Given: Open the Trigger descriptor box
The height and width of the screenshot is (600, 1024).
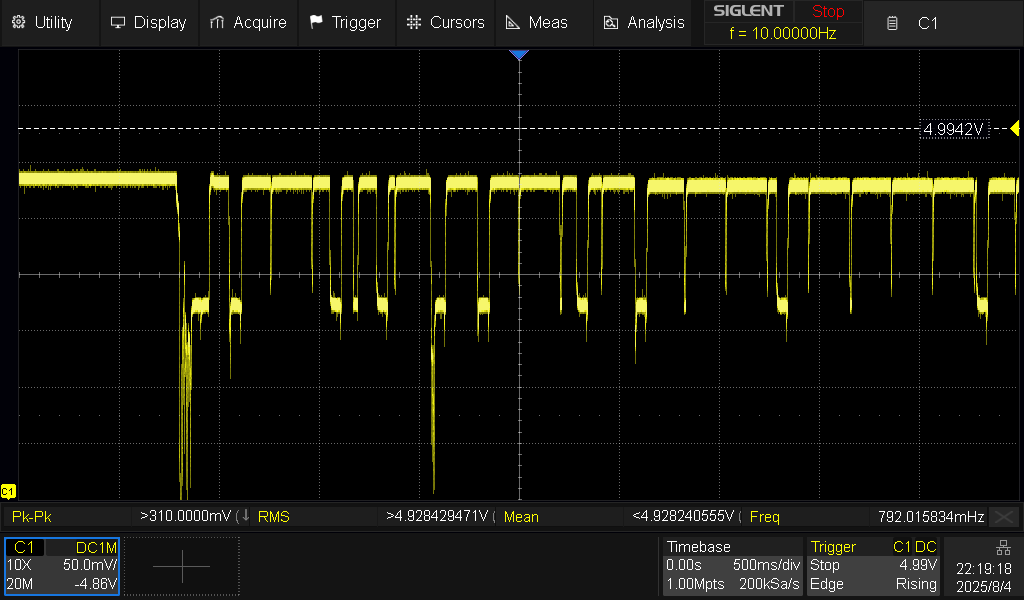Looking at the screenshot, I should coord(873,566).
